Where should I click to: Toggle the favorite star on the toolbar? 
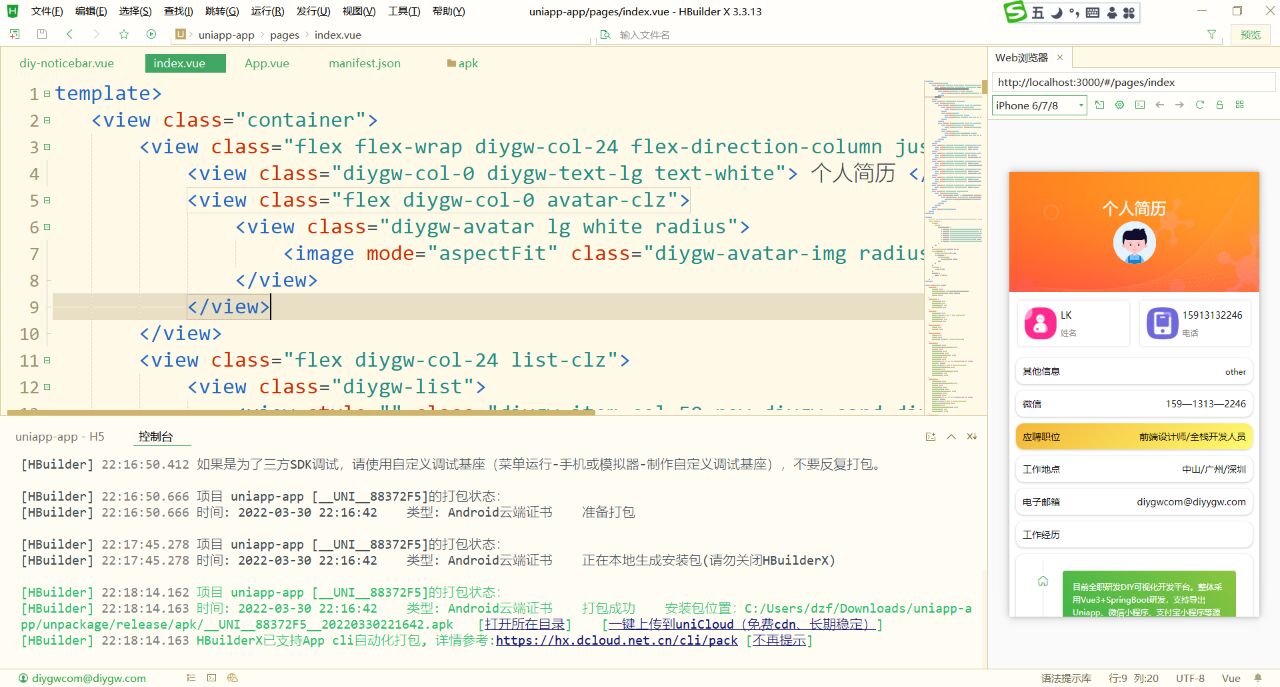click(124, 33)
